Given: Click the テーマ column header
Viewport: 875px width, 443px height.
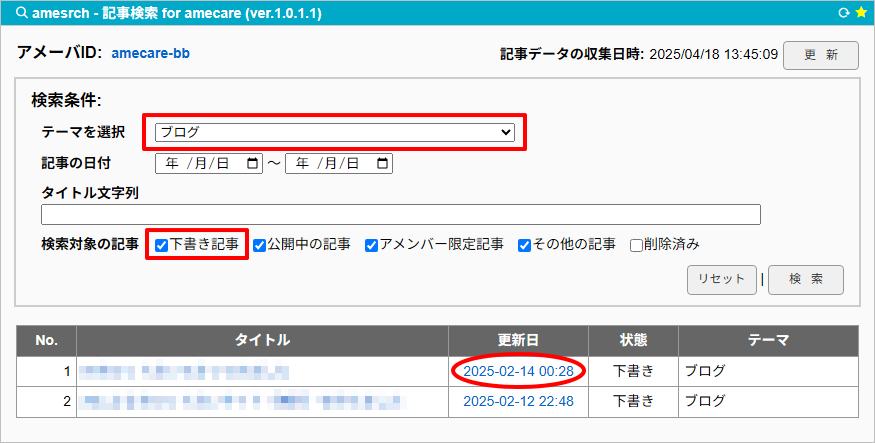Looking at the screenshot, I should (768, 340).
